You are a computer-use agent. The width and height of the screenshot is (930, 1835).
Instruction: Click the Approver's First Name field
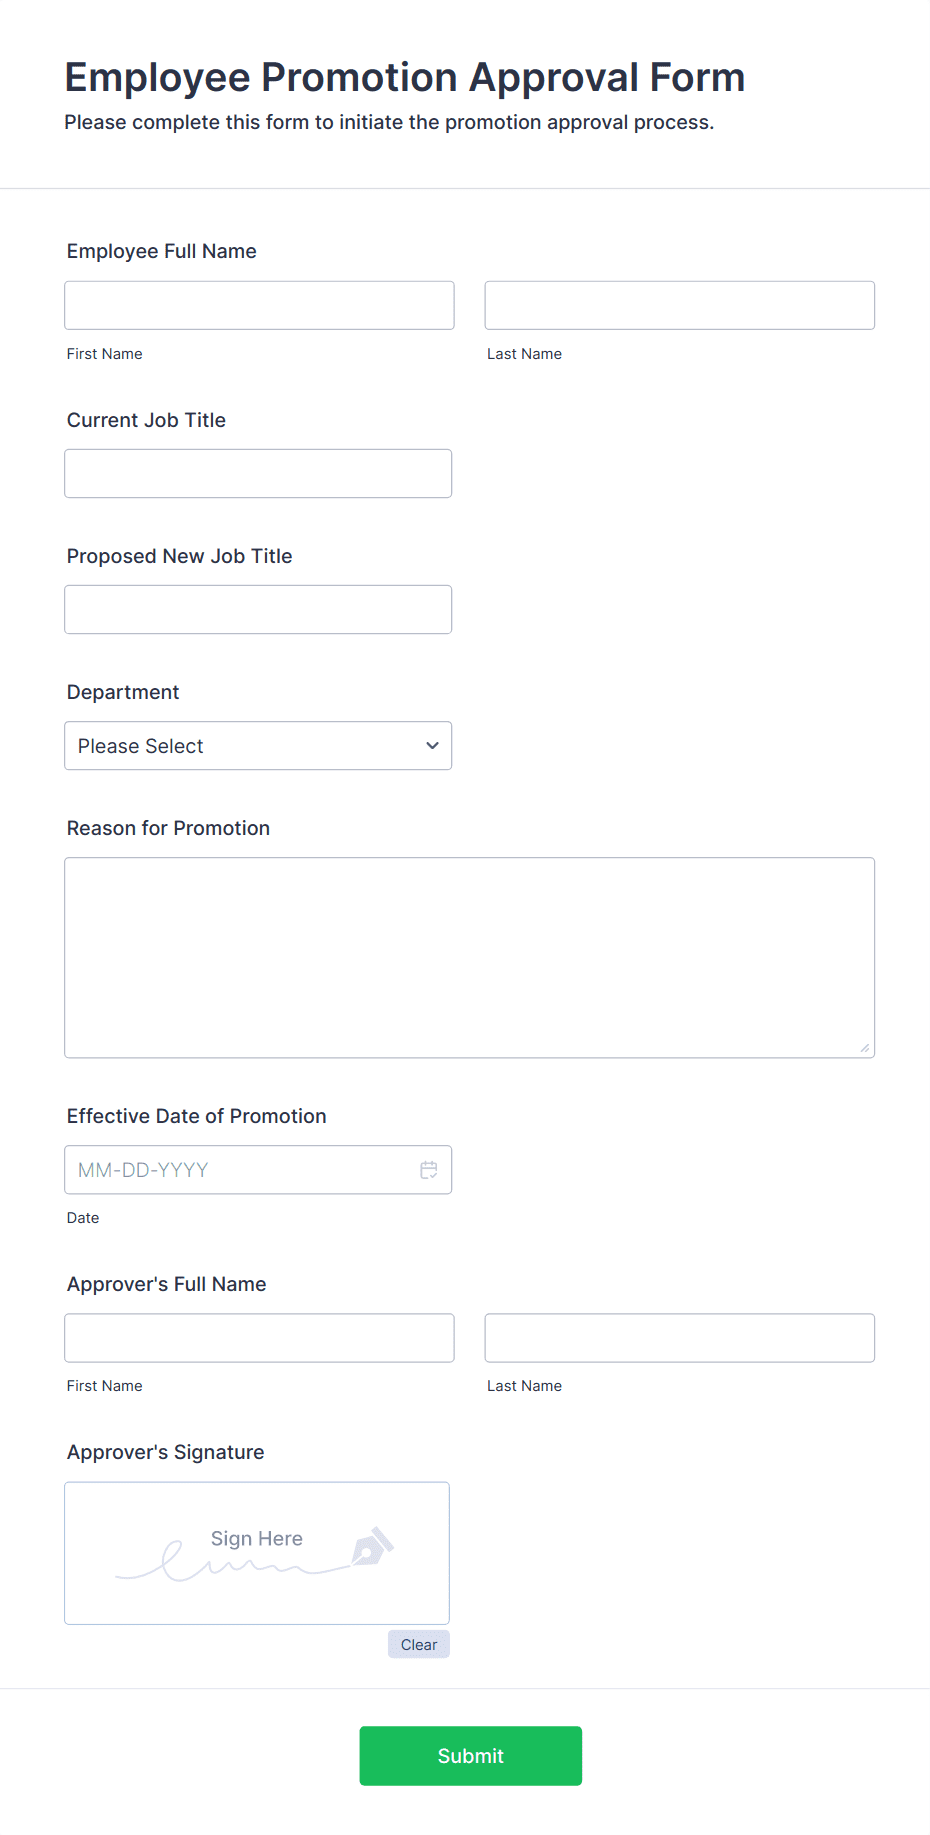(259, 1337)
